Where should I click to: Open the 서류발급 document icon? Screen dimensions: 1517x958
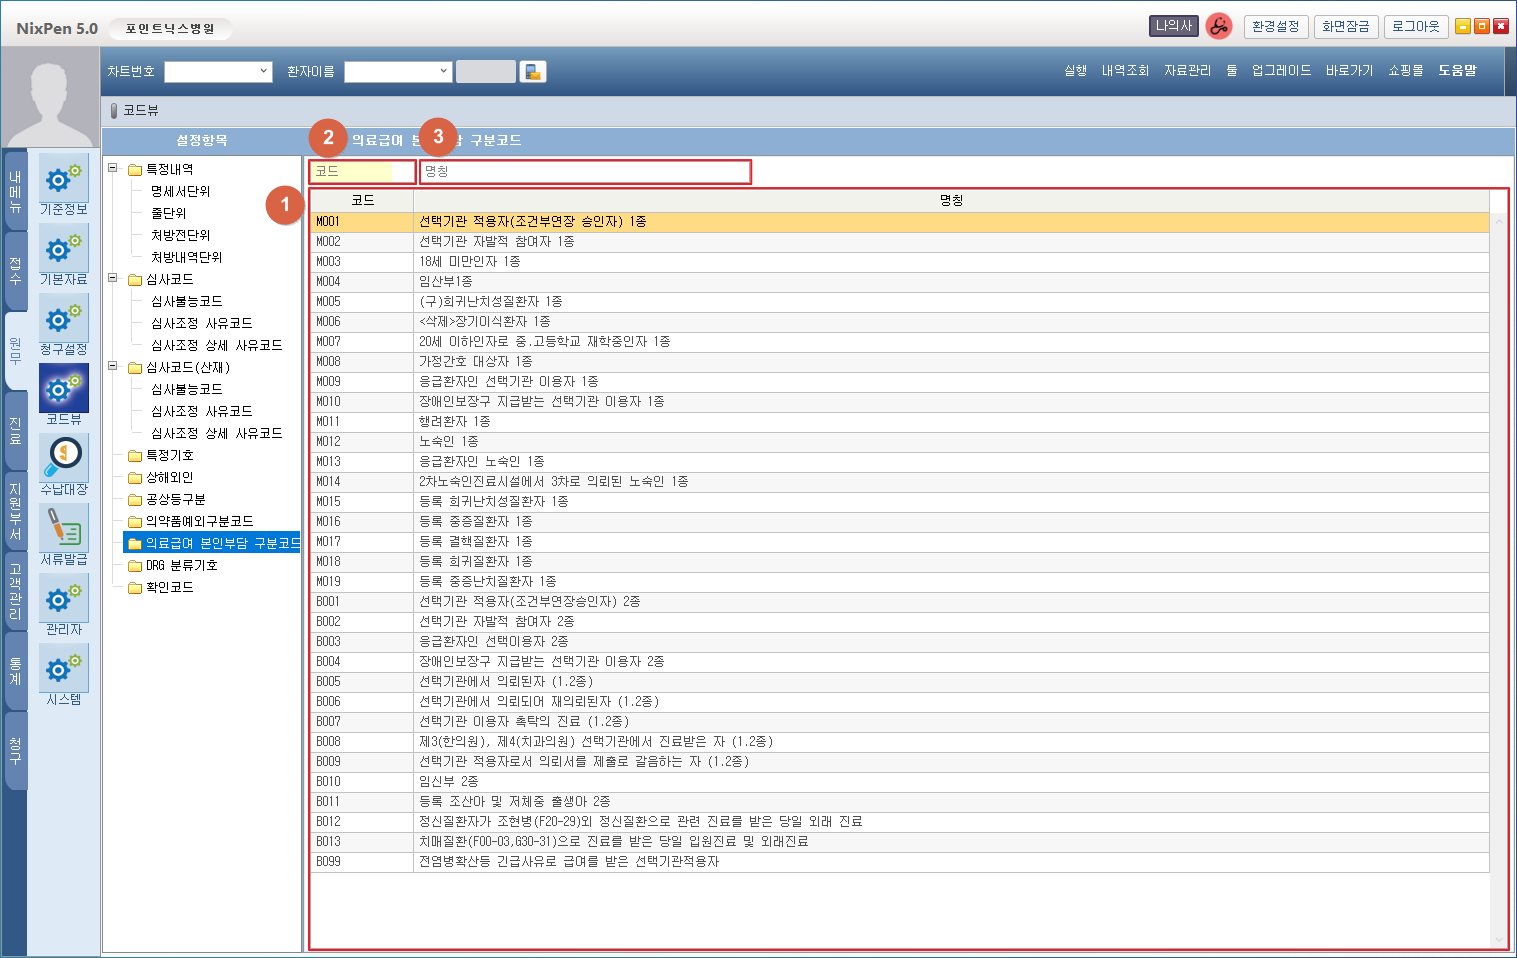64,530
